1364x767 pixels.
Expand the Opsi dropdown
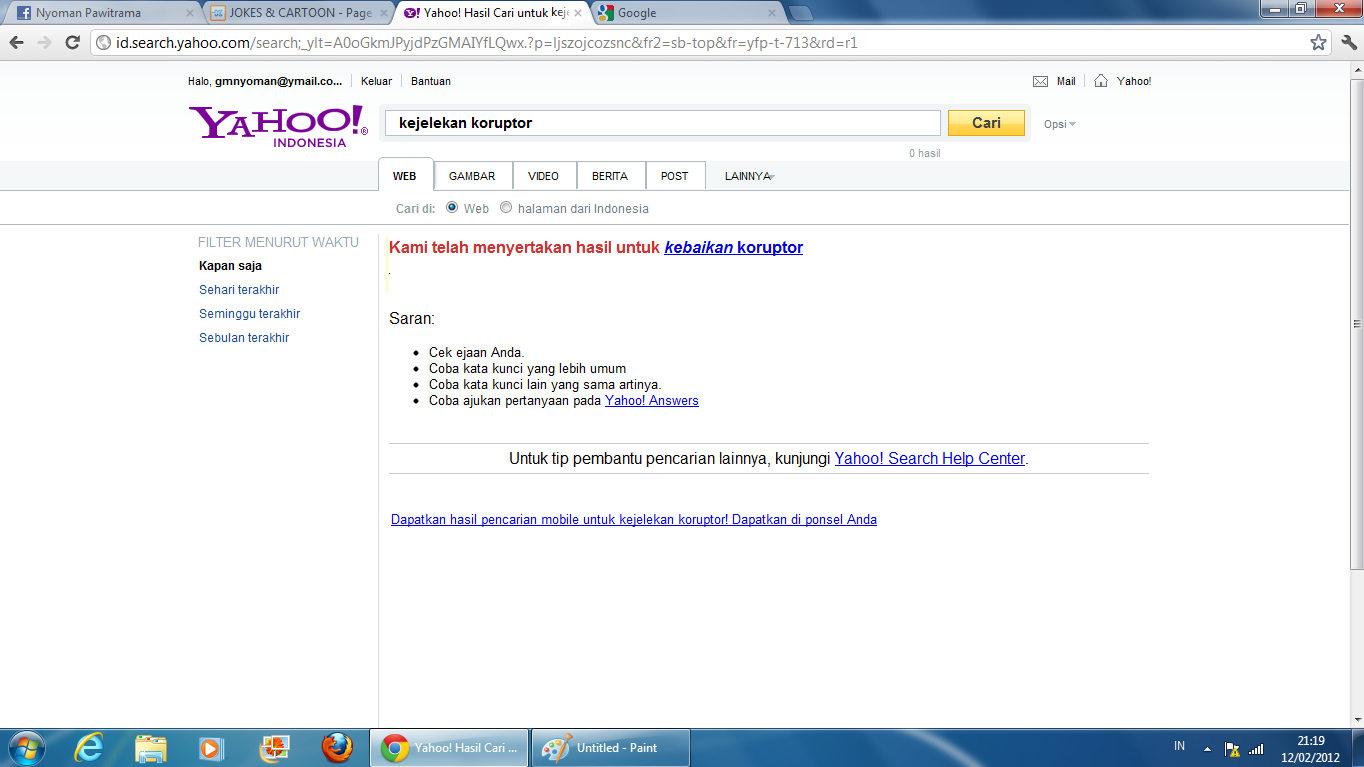[1060, 124]
